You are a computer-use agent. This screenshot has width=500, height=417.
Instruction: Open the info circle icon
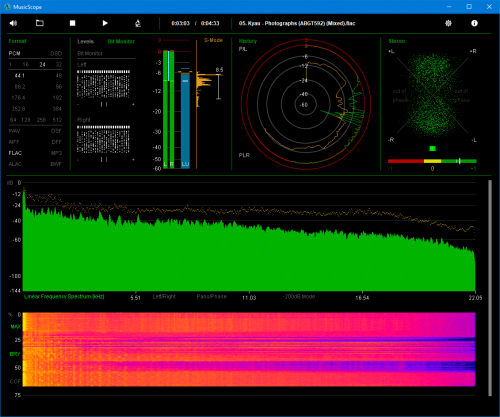point(474,23)
